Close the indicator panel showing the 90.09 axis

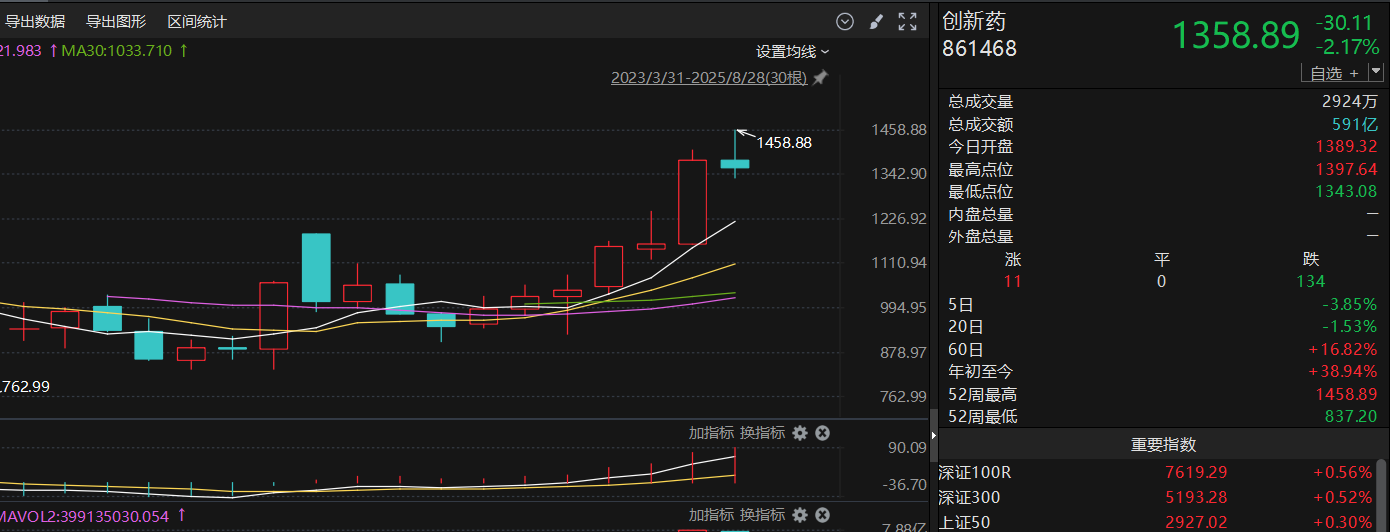822,433
